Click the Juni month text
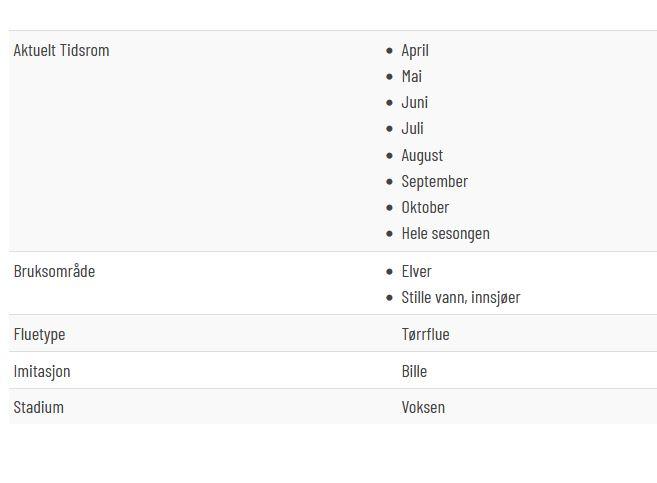 [414, 103]
